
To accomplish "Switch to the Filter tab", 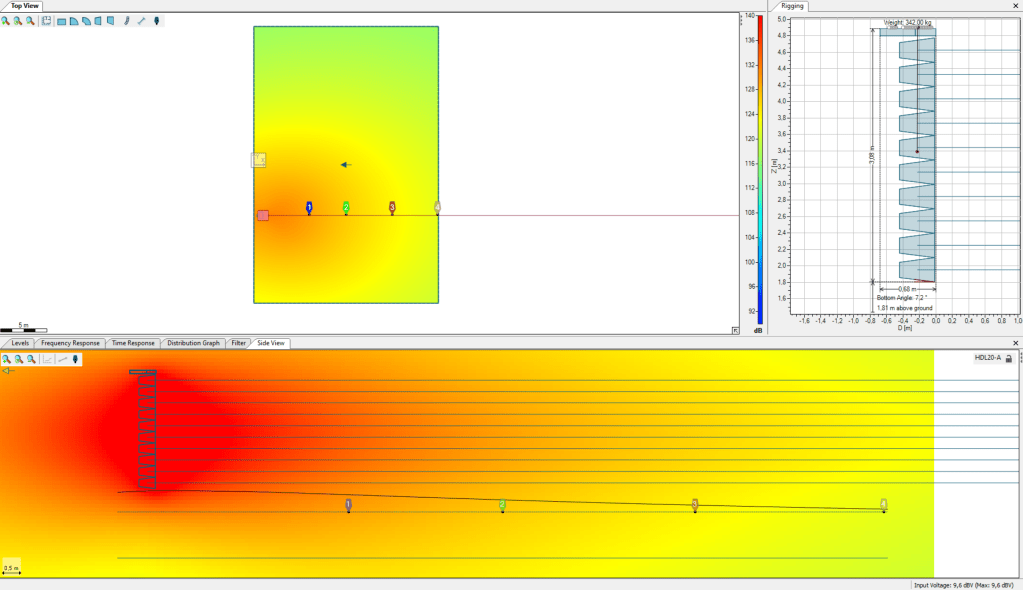I will click(x=238, y=343).
